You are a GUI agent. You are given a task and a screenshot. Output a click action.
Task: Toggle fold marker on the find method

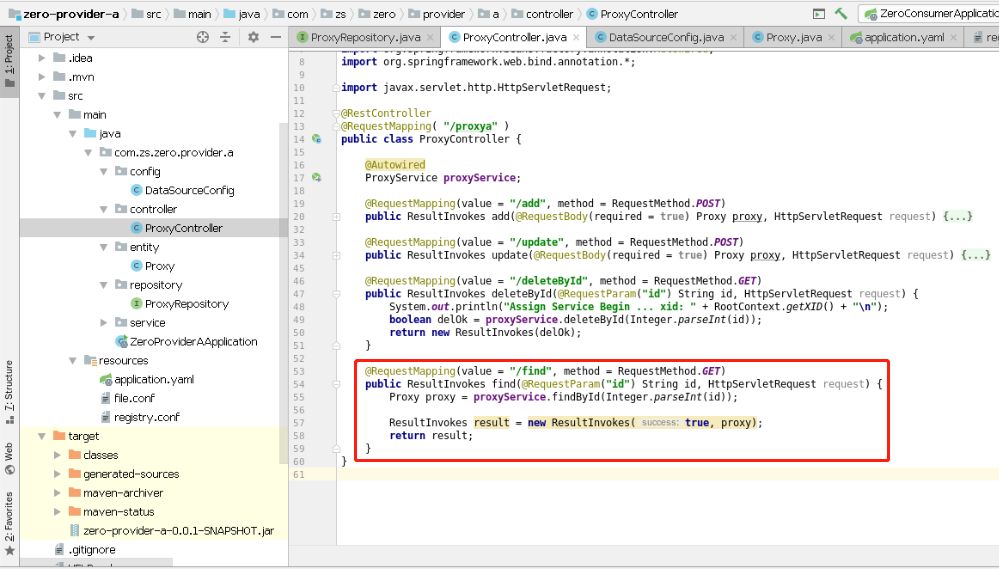[x=336, y=384]
